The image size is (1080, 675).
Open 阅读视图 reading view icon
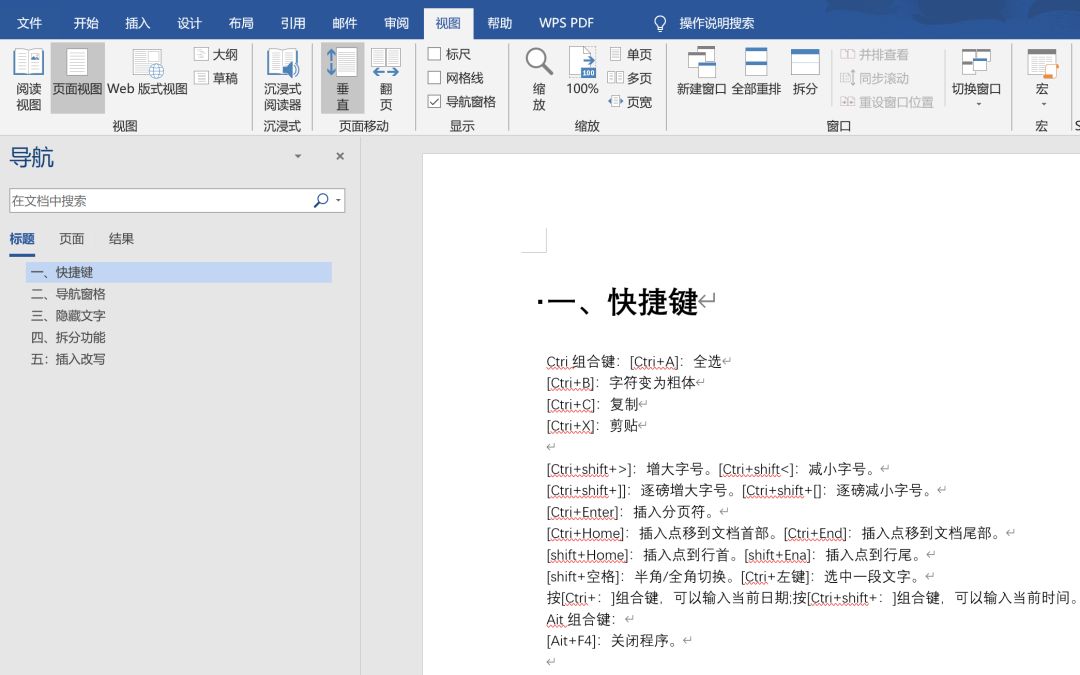(28, 78)
